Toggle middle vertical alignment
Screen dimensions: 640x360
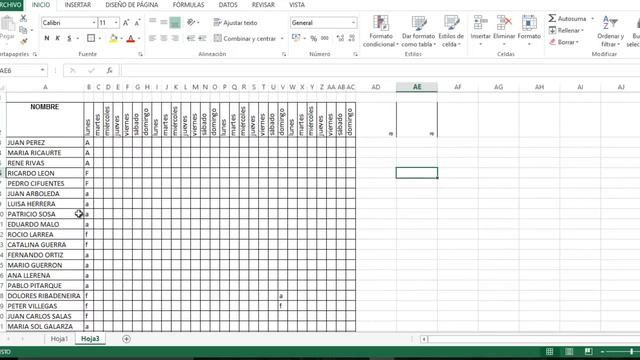tap(164, 22)
